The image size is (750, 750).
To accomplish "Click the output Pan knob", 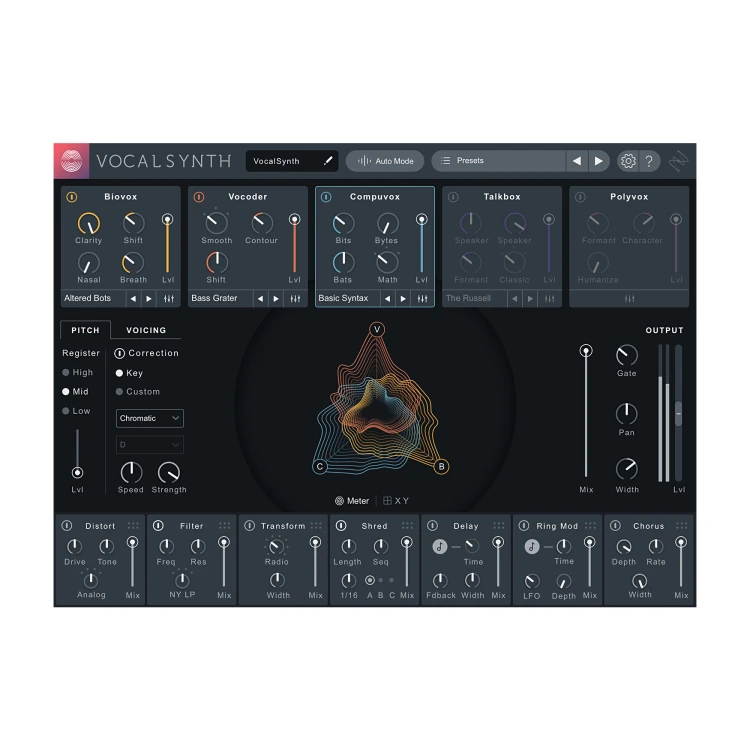I will pos(626,414).
